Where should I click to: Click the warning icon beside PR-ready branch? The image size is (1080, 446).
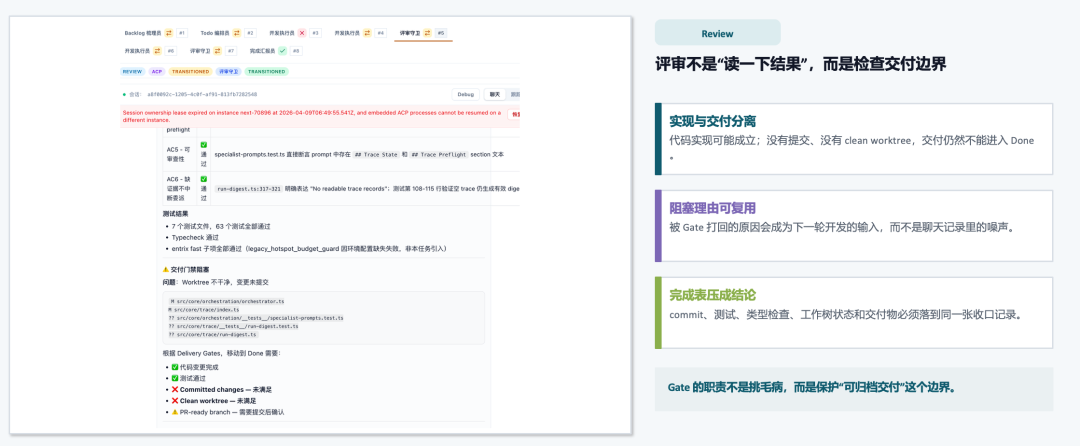click(175, 412)
